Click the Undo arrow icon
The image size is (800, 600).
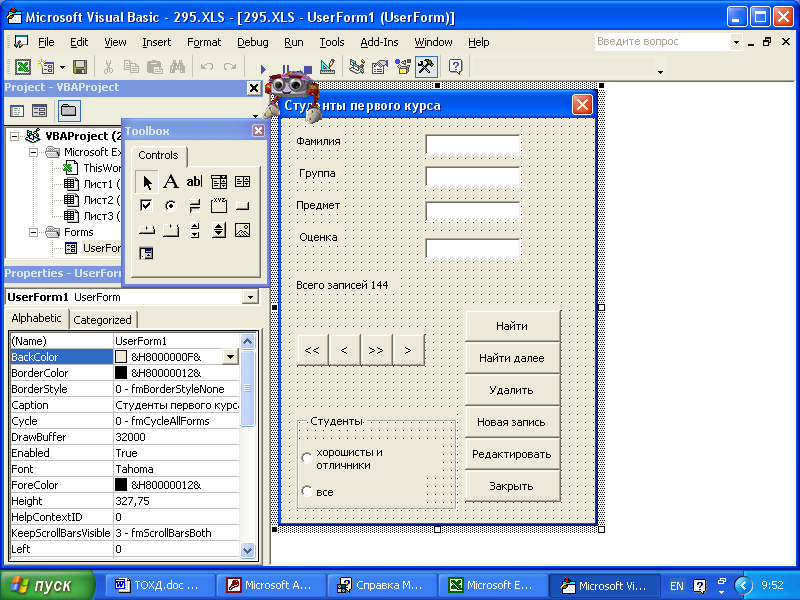point(207,66)
